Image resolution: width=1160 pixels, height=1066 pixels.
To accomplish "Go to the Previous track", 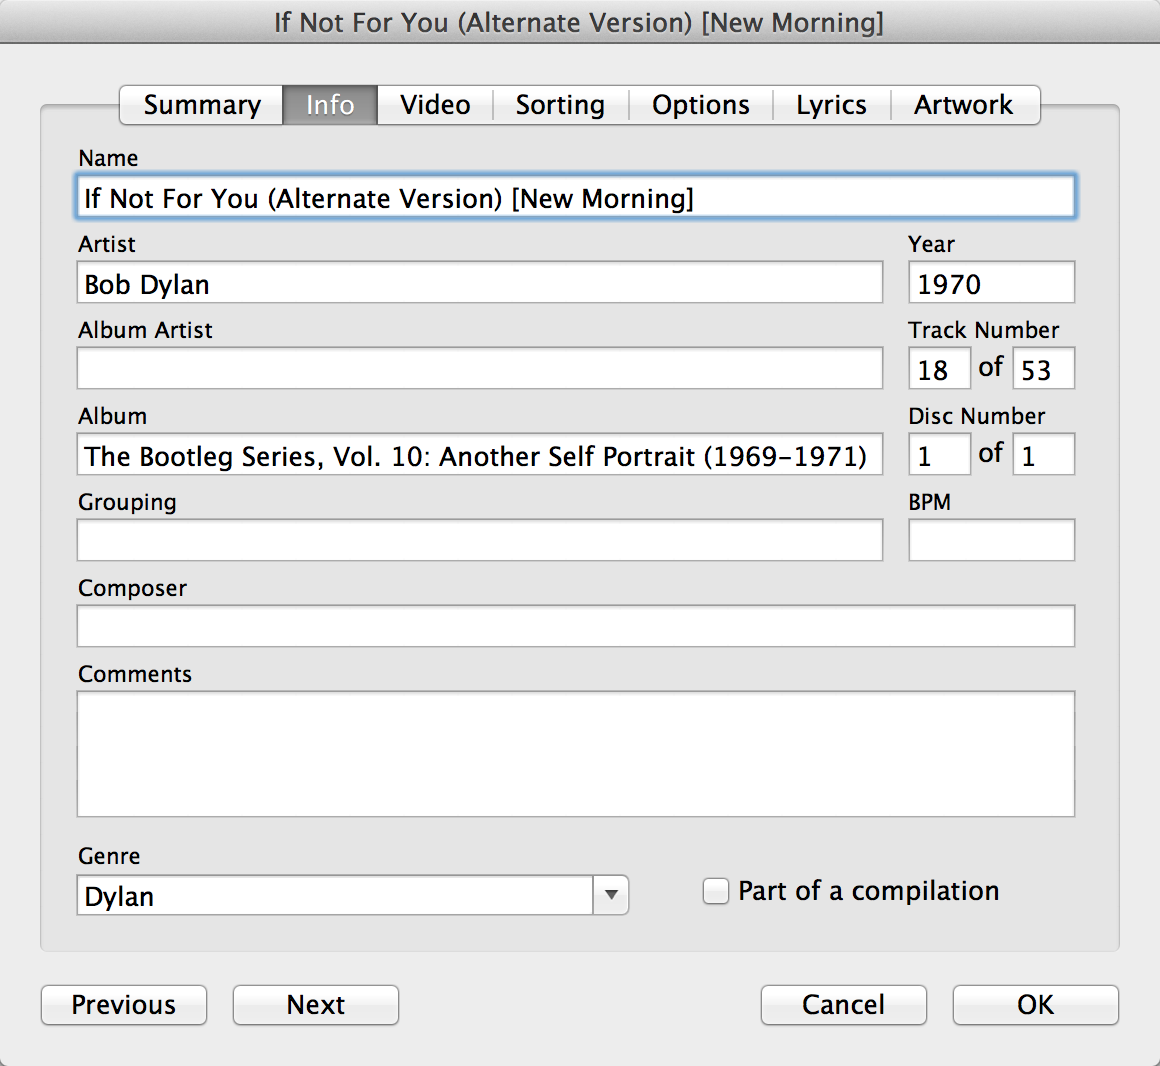I will [124, 1005].
